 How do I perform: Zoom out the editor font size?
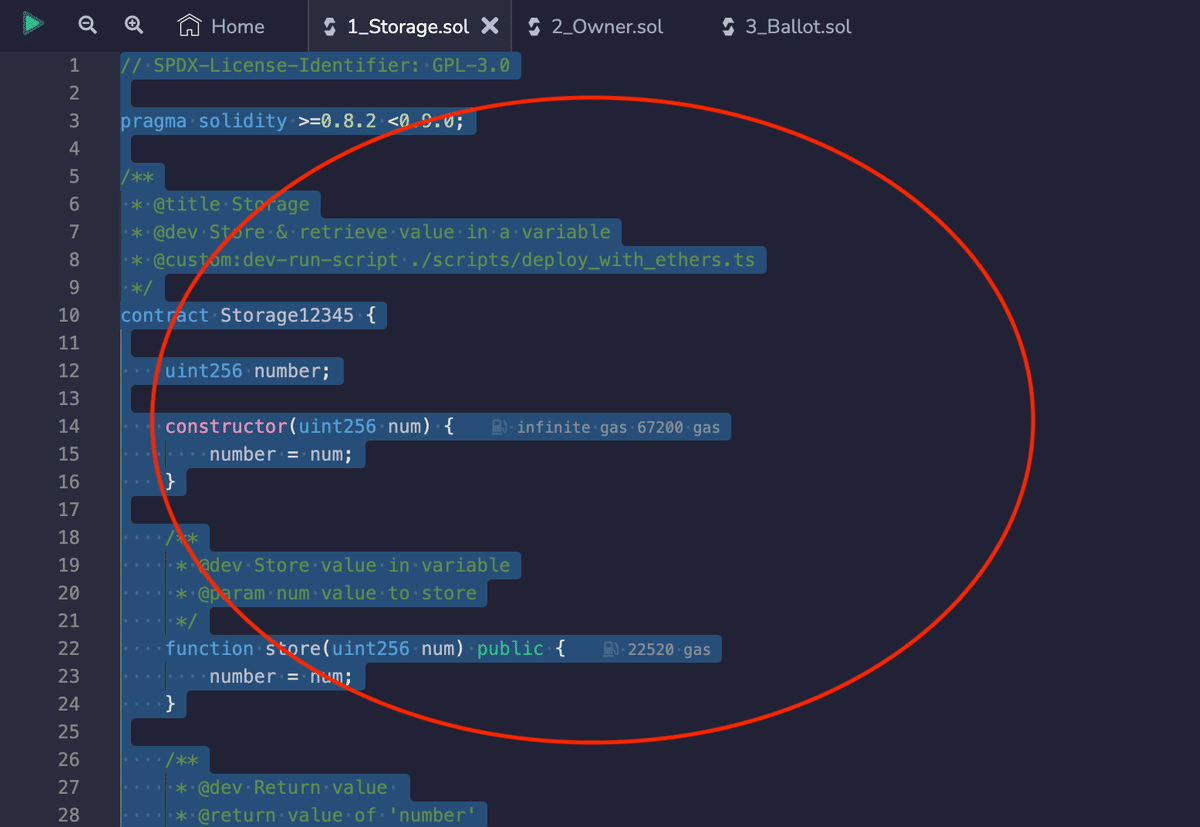[88, 25]
